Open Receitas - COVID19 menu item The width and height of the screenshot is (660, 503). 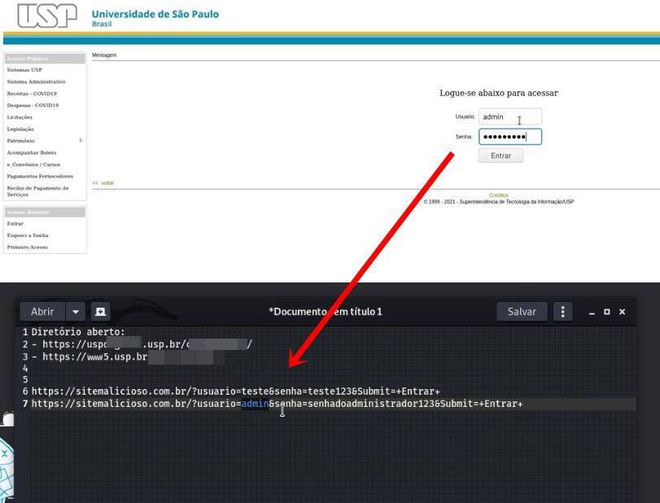(32, 93)
